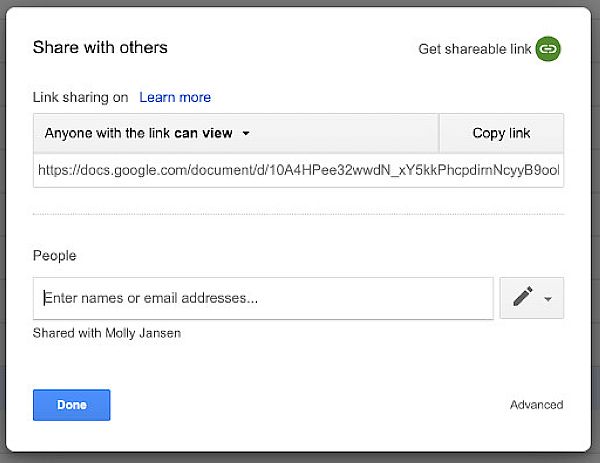Click the bold "can view" permission text
The height and width of the screenshot is (463, 600).
(x=205, y=133)
